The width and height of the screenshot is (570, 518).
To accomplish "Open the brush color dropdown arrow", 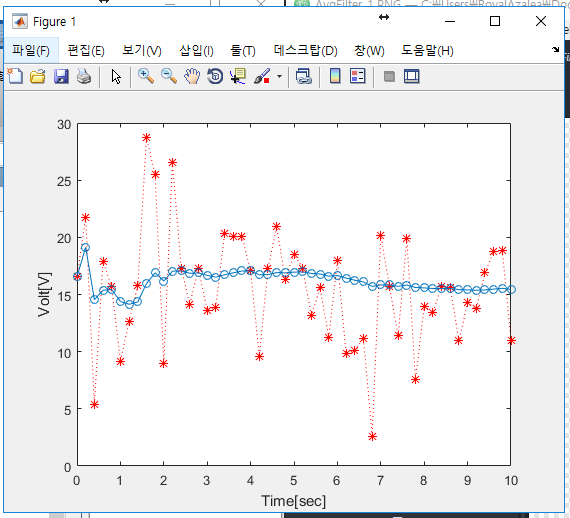I will pos(279,76).
